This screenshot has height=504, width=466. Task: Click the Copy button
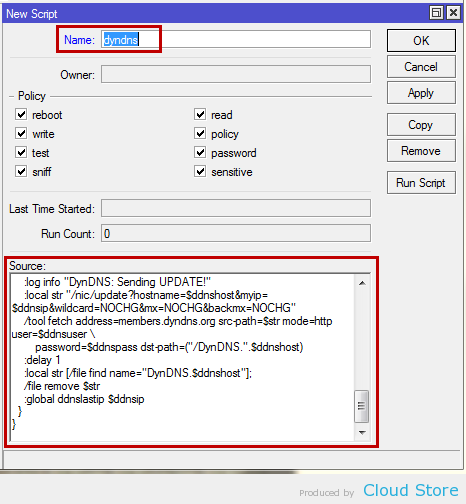(x=421, y=125)
